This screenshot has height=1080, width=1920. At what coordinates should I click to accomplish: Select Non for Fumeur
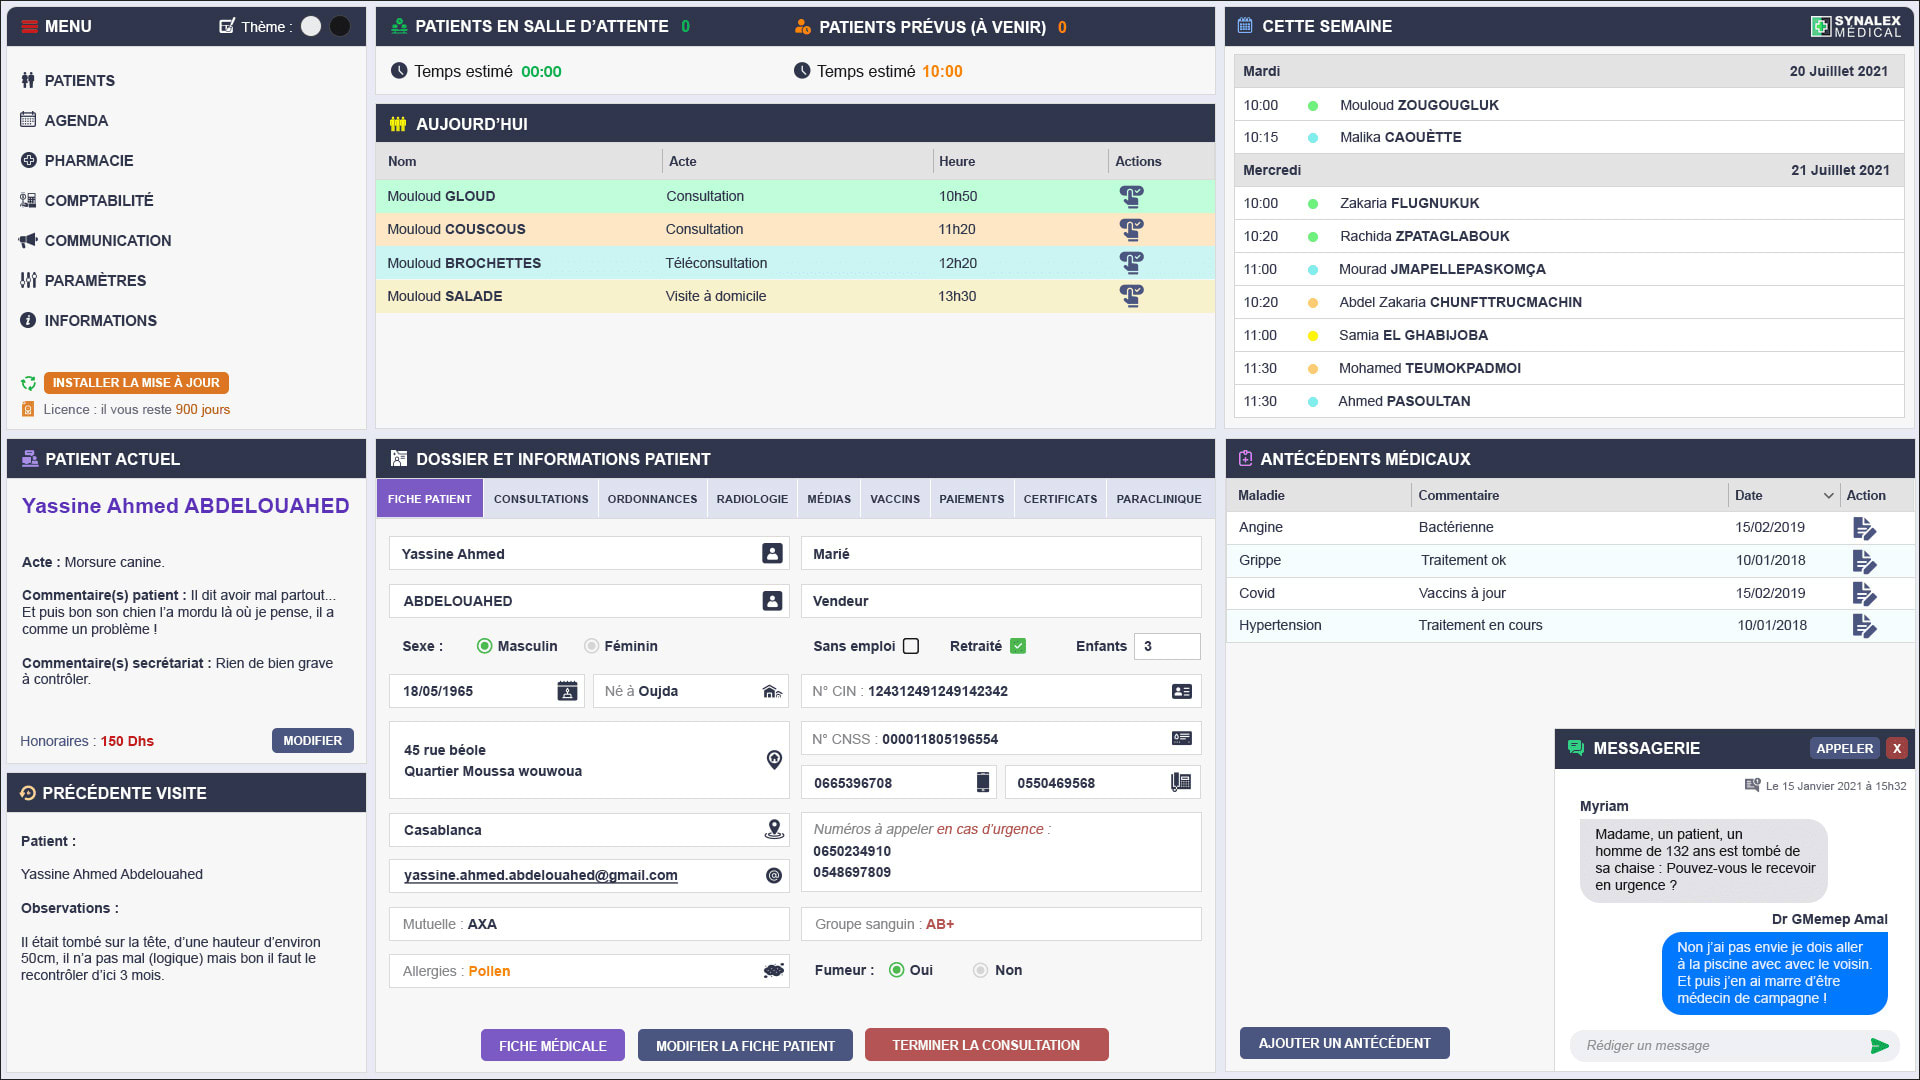pos(980,970)
